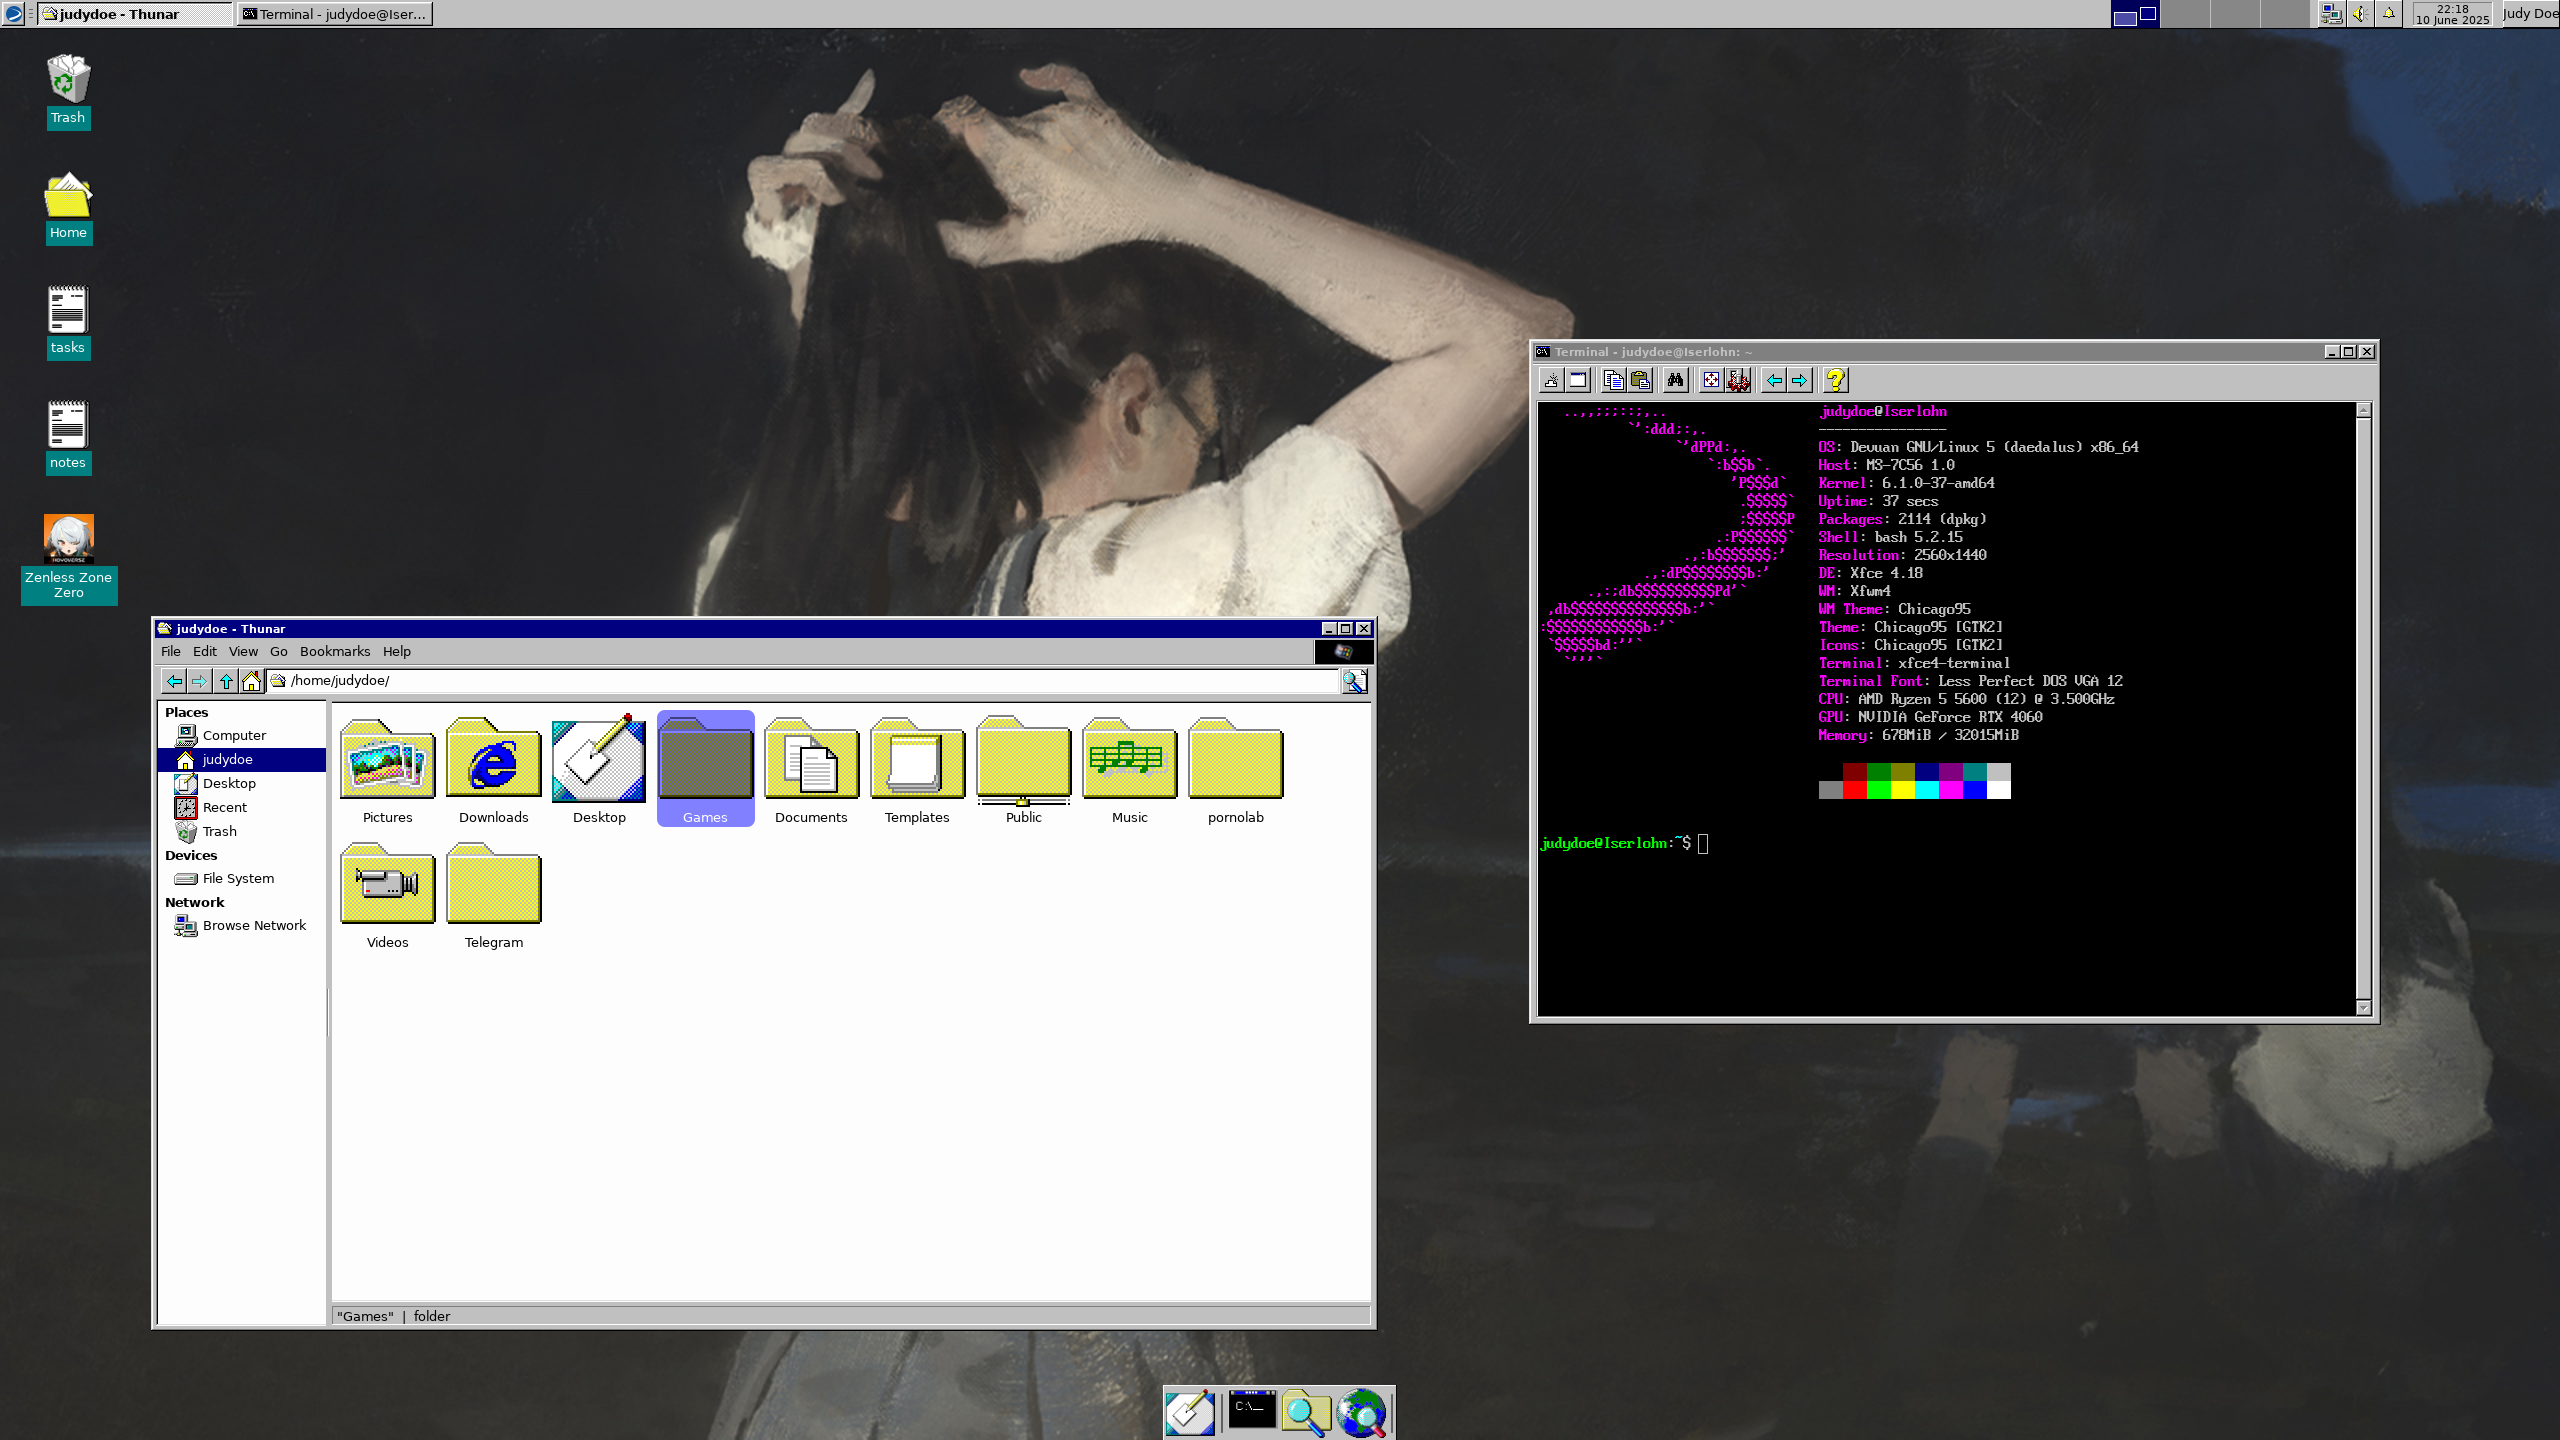Select Browse Network in sidebar
The image size is (2560, 1440).
click(x=254, y=925)
